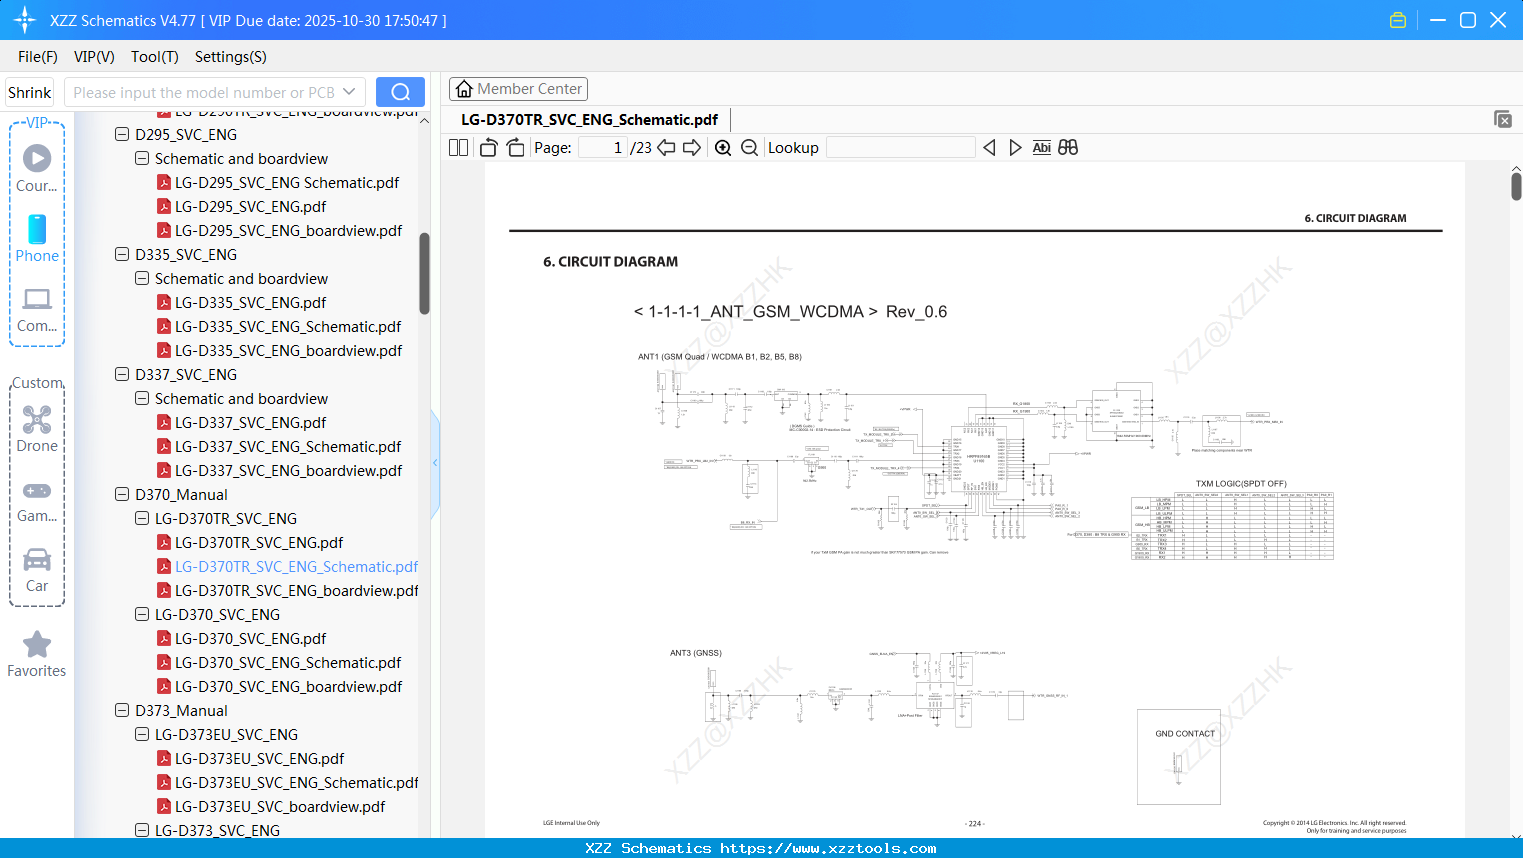Viewport: 1523px width, 858px height.
Task: Collapse the D370_Manual folder
Action: 121,494
